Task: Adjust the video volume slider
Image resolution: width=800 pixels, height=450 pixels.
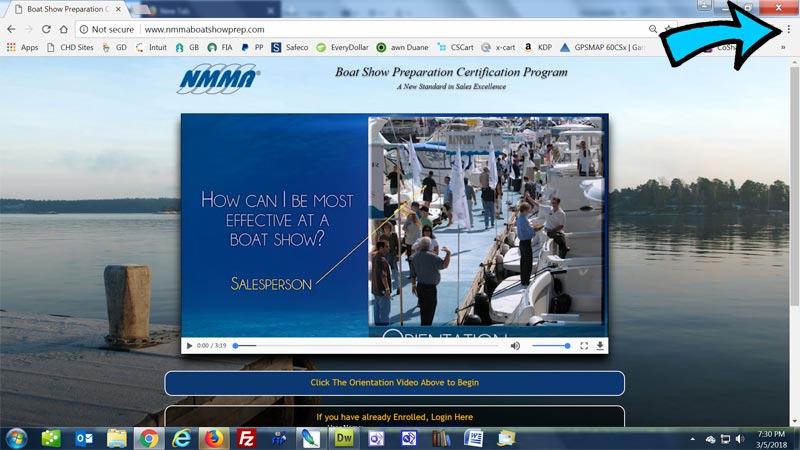Action: [x=551, y=346]
